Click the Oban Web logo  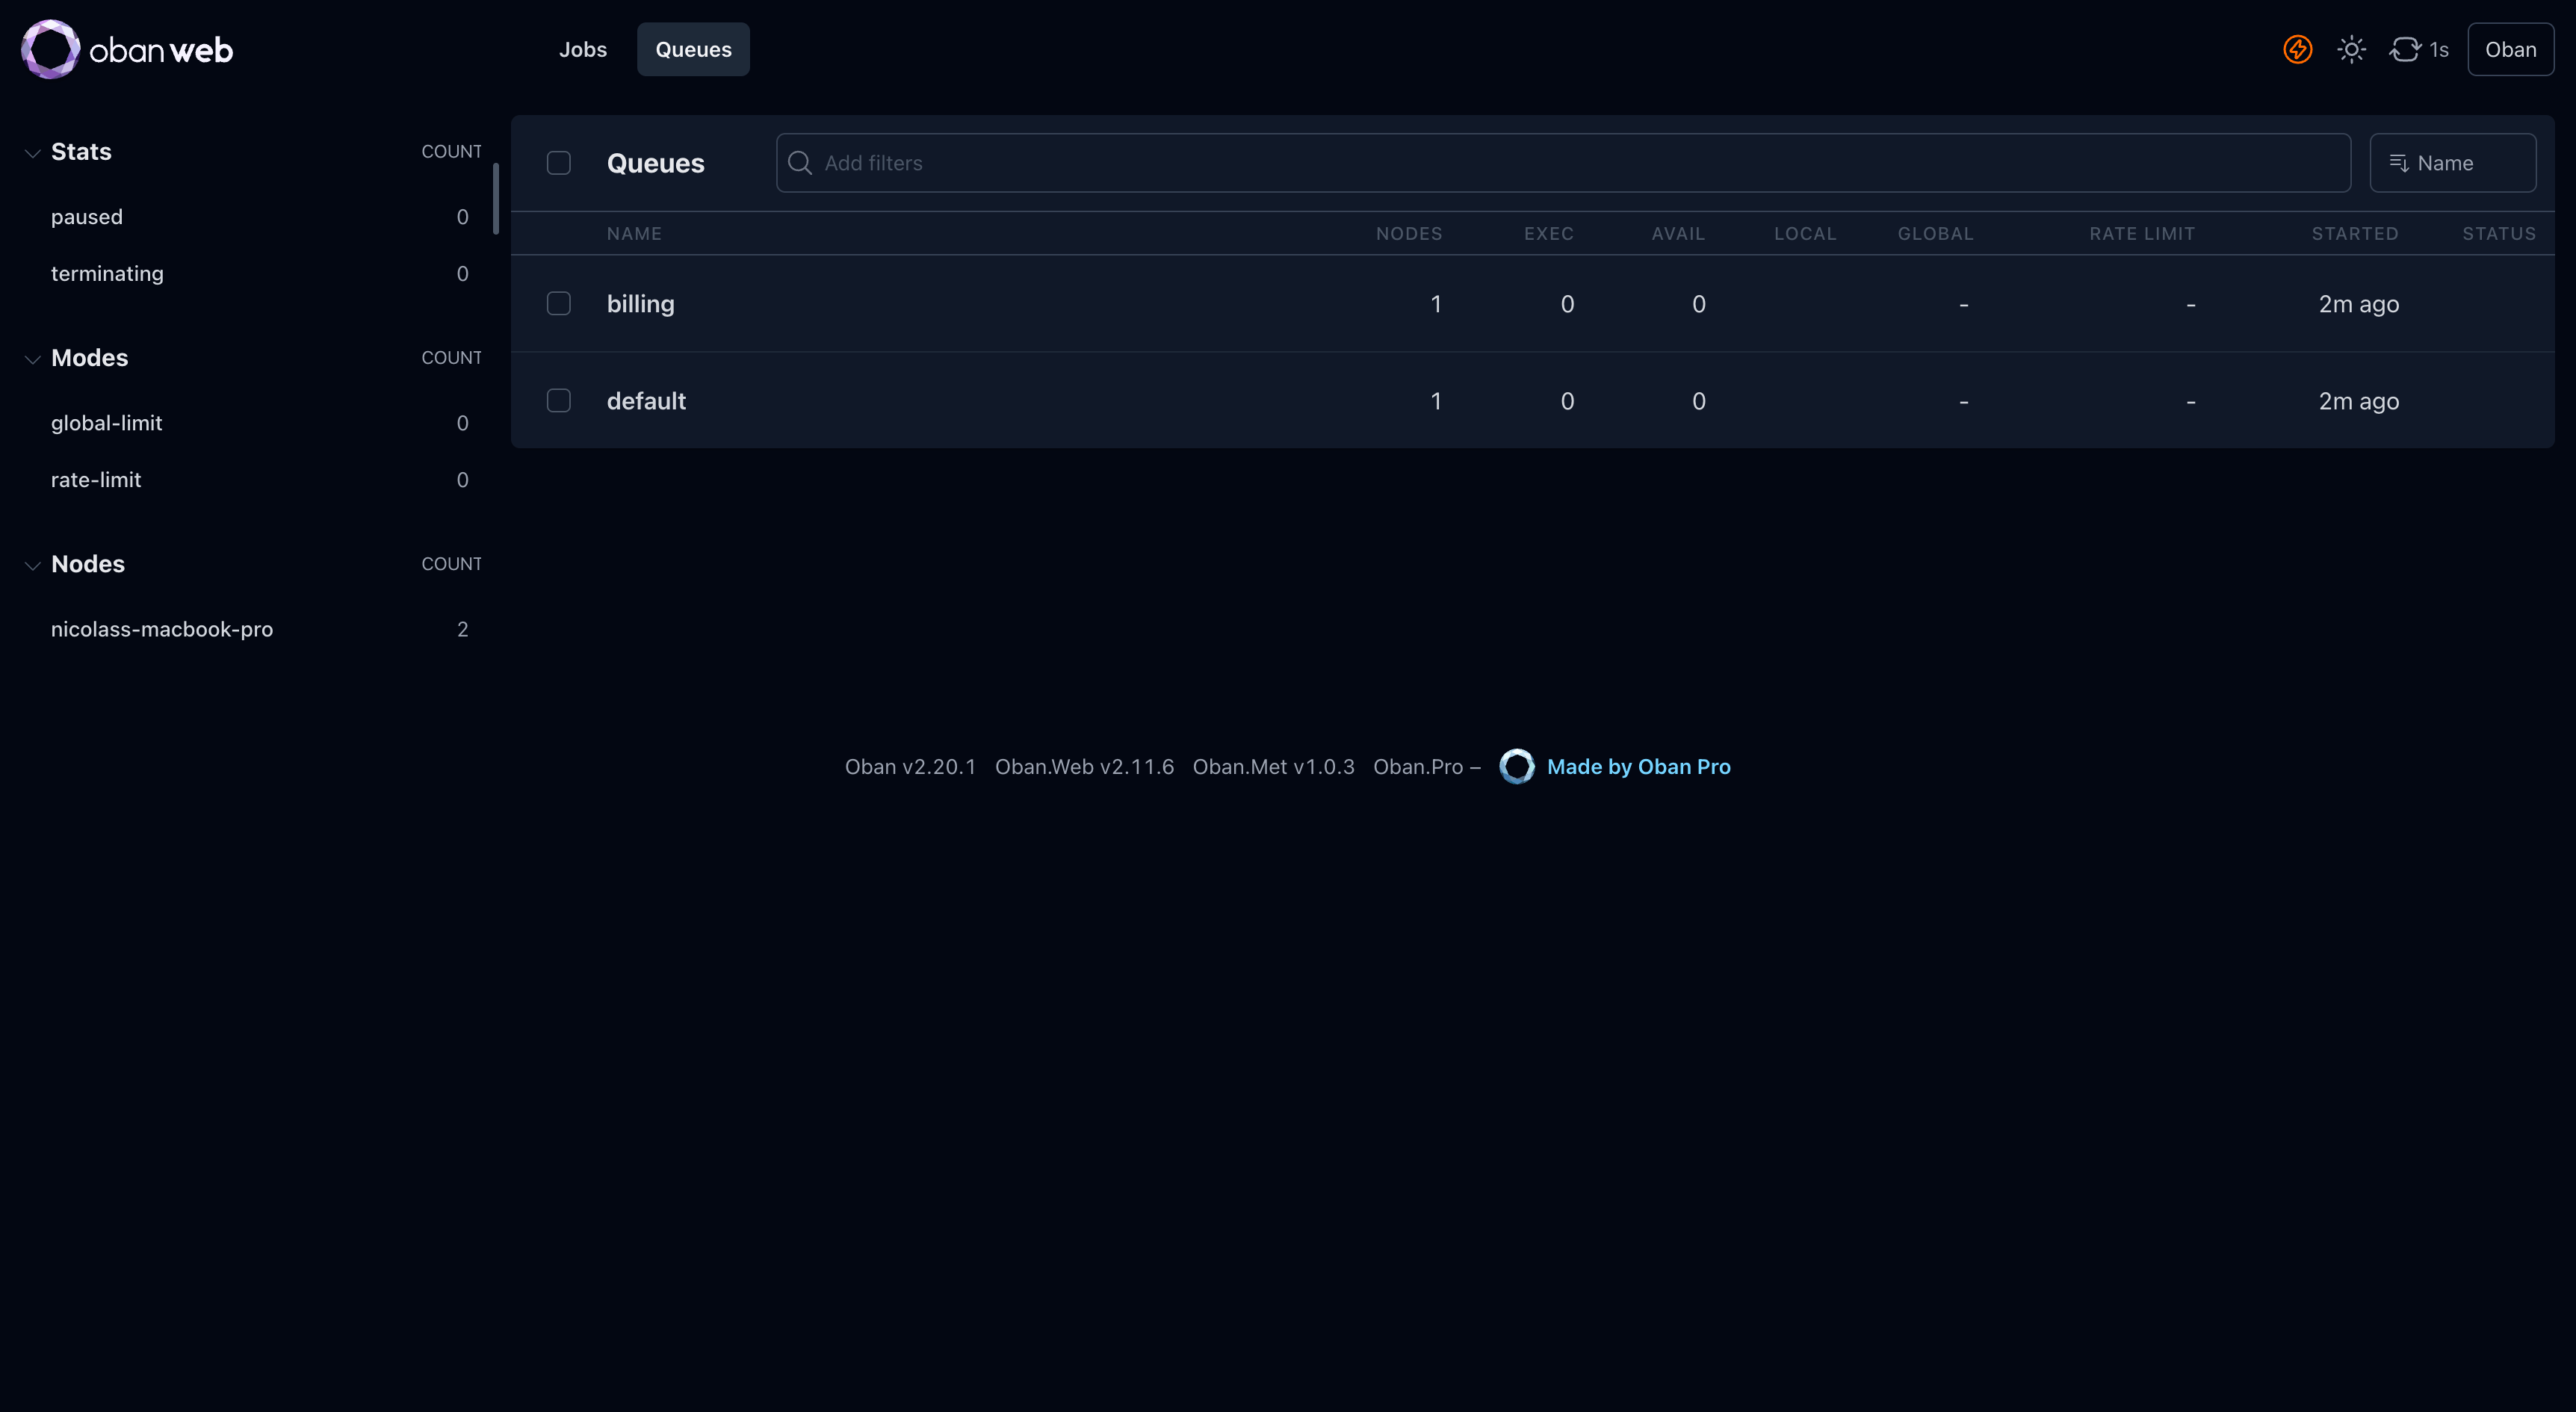[126, 48]
